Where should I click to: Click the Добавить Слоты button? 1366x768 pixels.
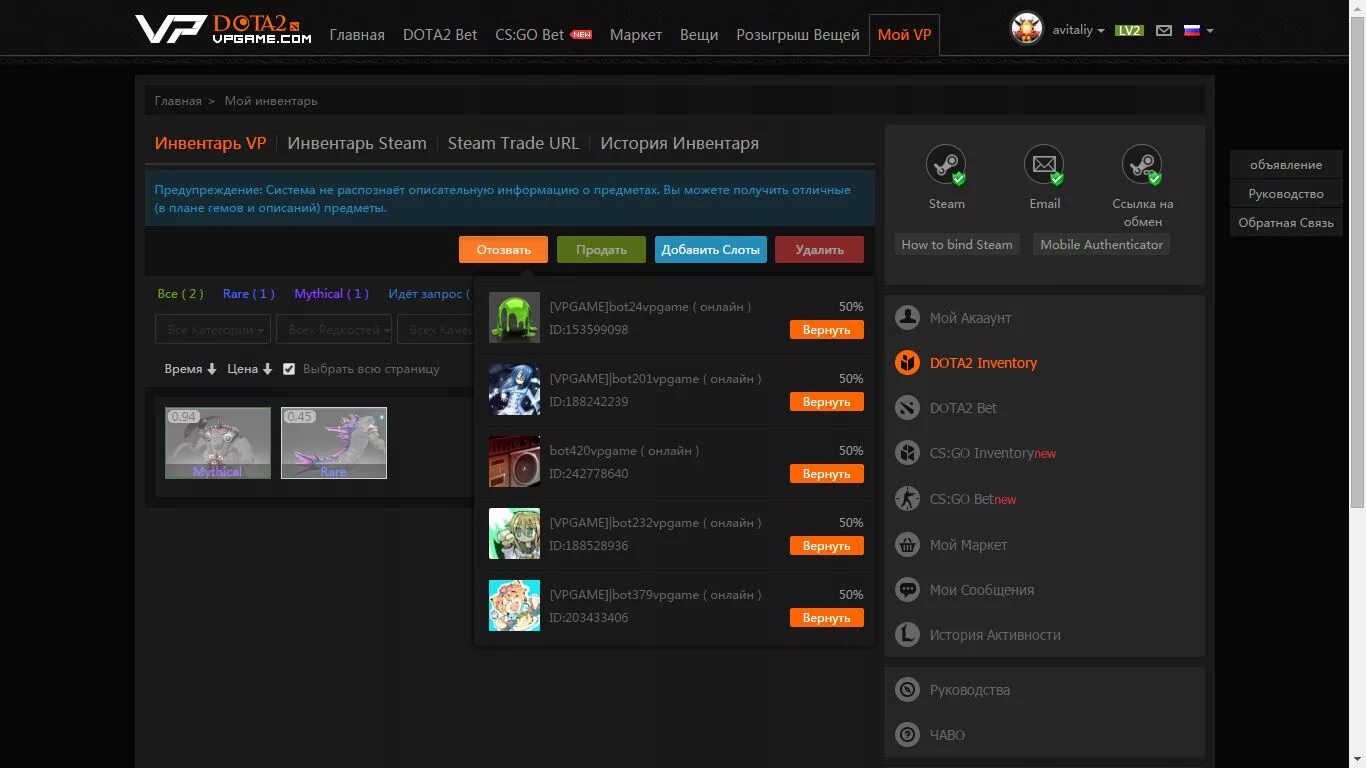tap(711, 250)
